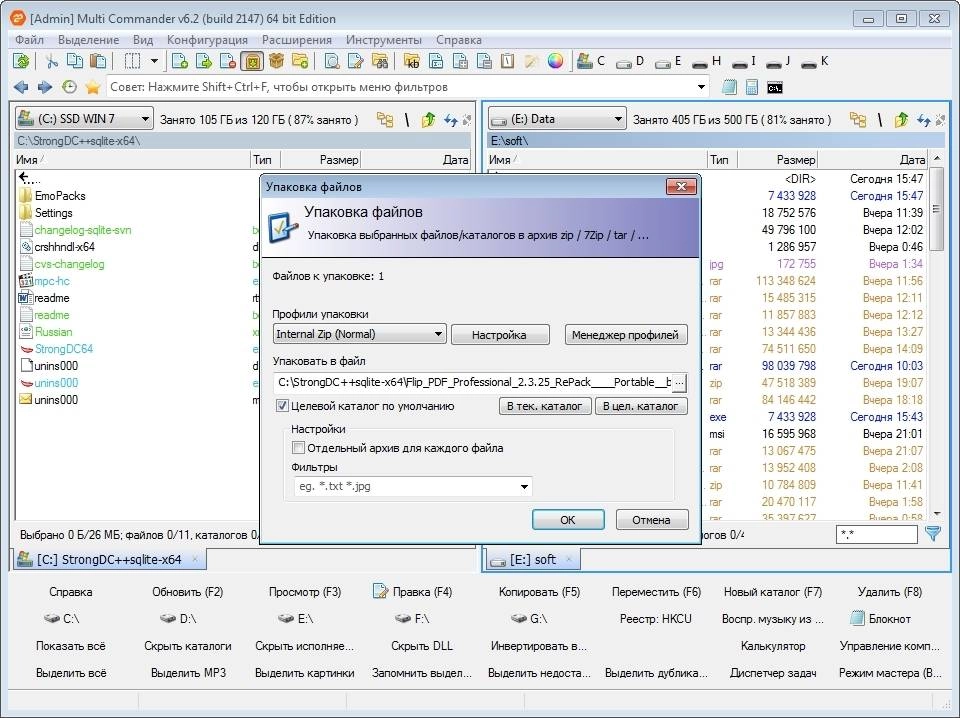Click the Отмена button
The image size is (960, 718).
[651, 520]
